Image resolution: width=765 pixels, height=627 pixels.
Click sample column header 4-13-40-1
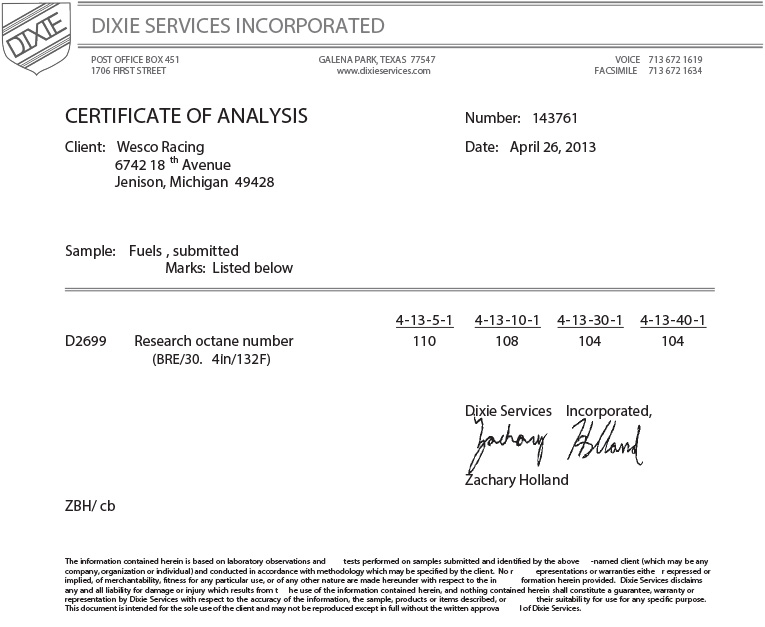(x=673, y=321)
